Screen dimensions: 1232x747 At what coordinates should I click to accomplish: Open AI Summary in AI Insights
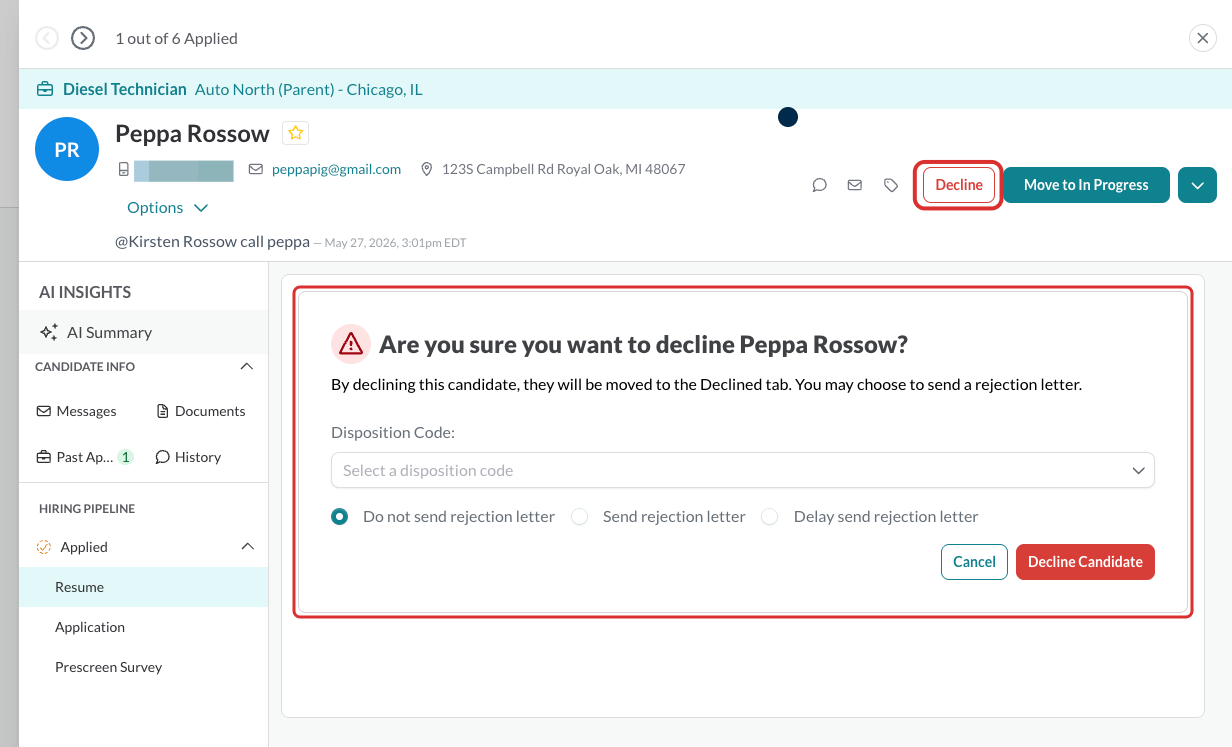coord(144,333)
